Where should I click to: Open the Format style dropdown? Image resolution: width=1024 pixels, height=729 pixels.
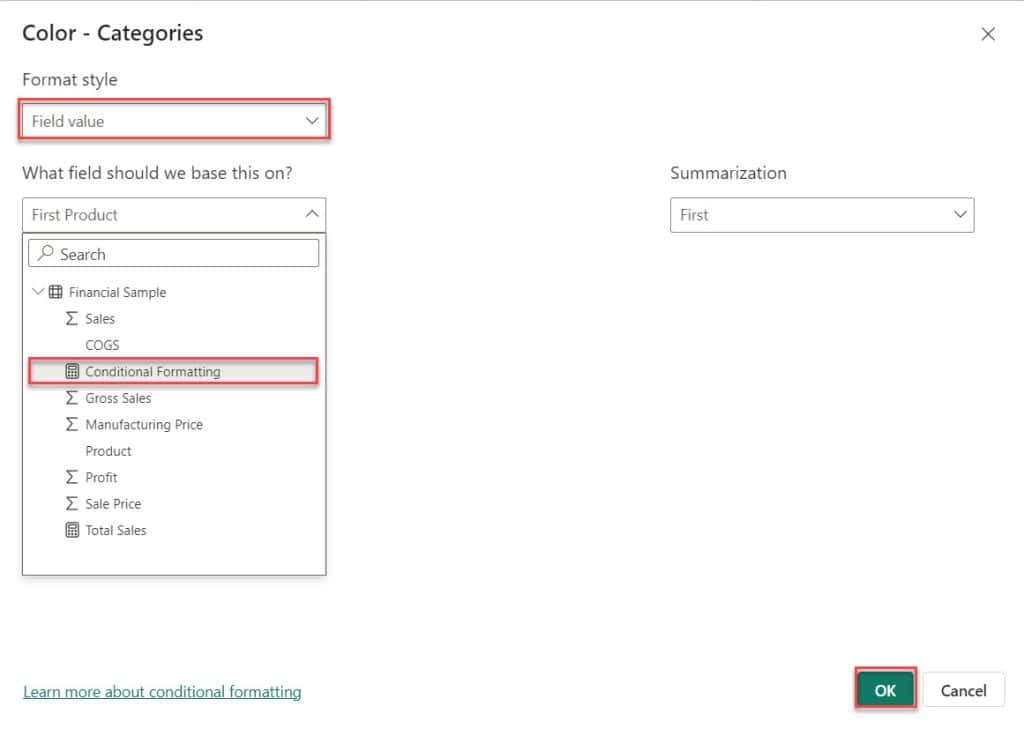174,121
